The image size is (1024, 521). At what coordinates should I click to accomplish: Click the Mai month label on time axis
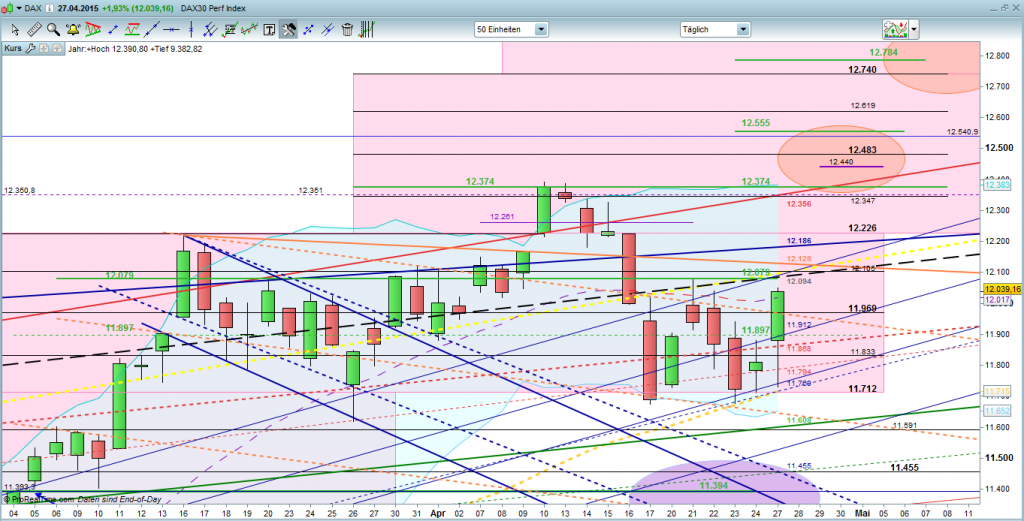[x=862, y=514]
